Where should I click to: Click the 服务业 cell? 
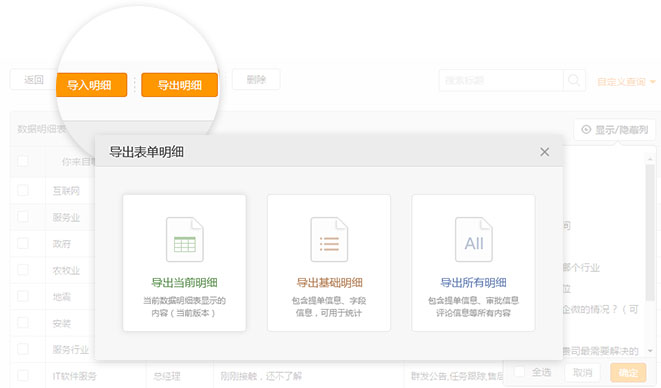(x=66, y=217)
